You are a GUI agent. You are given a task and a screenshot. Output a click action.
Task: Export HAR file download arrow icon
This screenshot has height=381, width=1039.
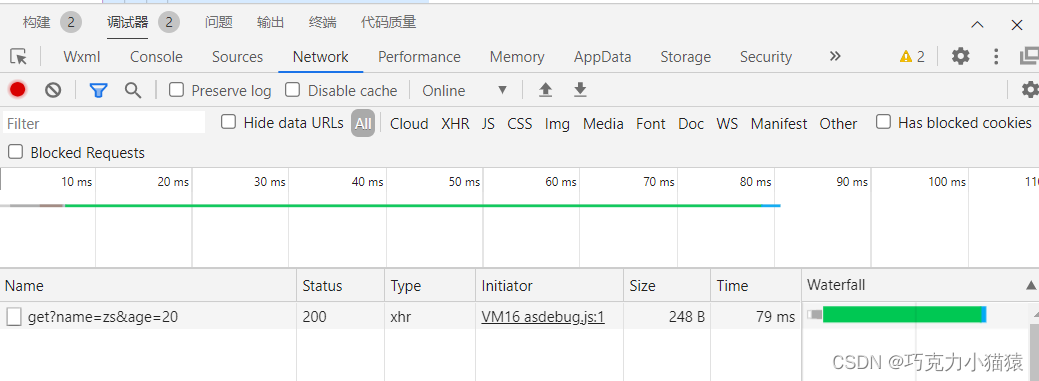pyautogui.click(x=580, y=90)
